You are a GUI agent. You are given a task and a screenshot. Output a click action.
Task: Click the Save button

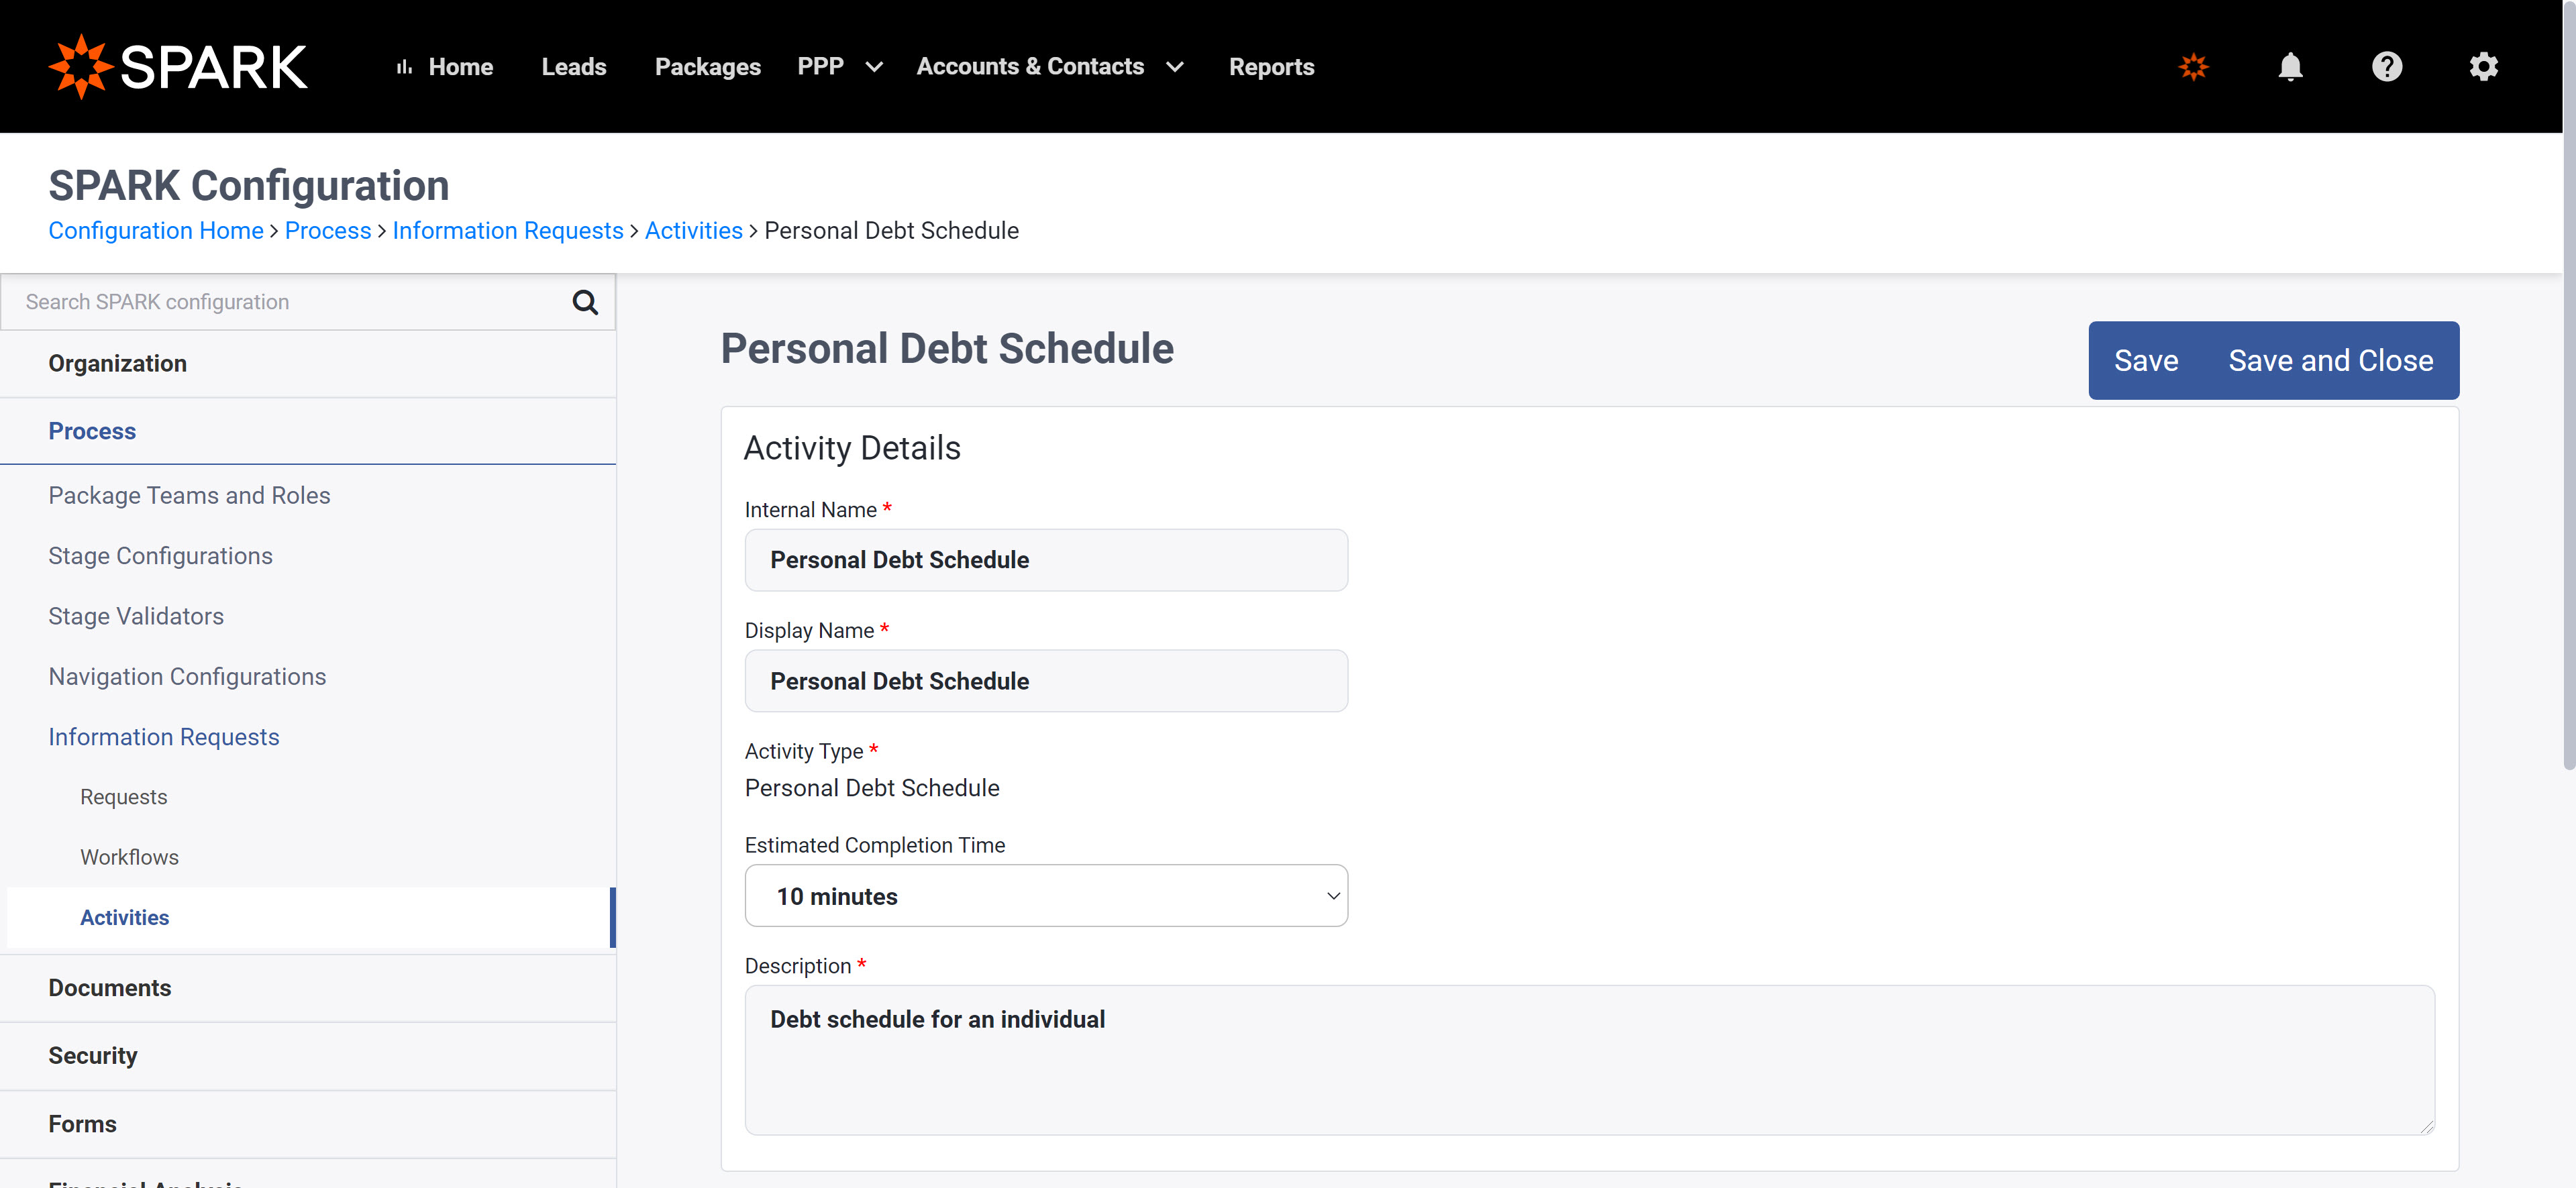click(2146, 360)
